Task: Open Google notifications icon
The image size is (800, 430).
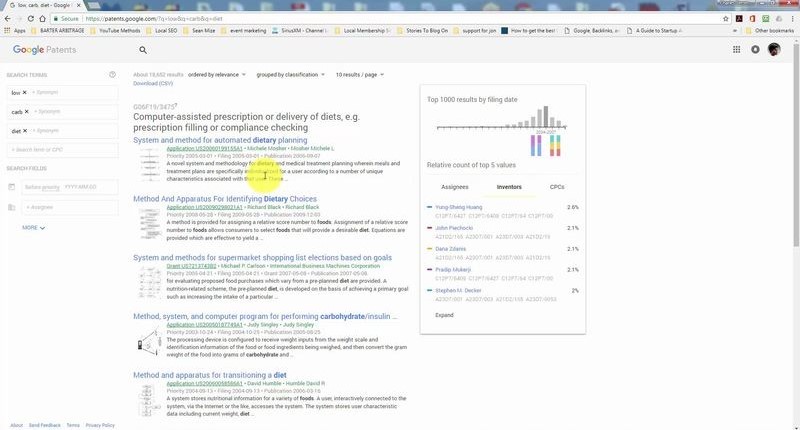Action: (755, 50)
